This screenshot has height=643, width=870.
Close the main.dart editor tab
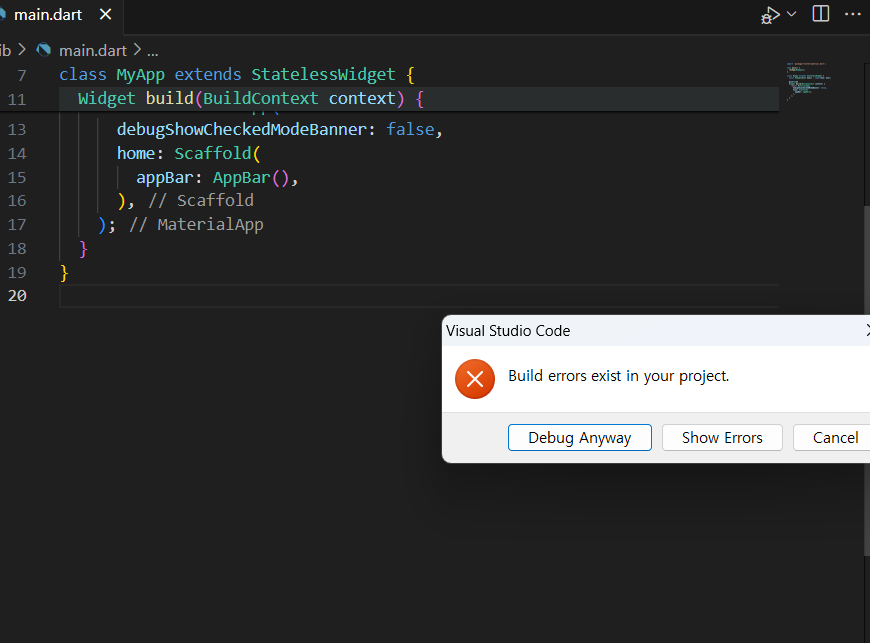(105, 14)
